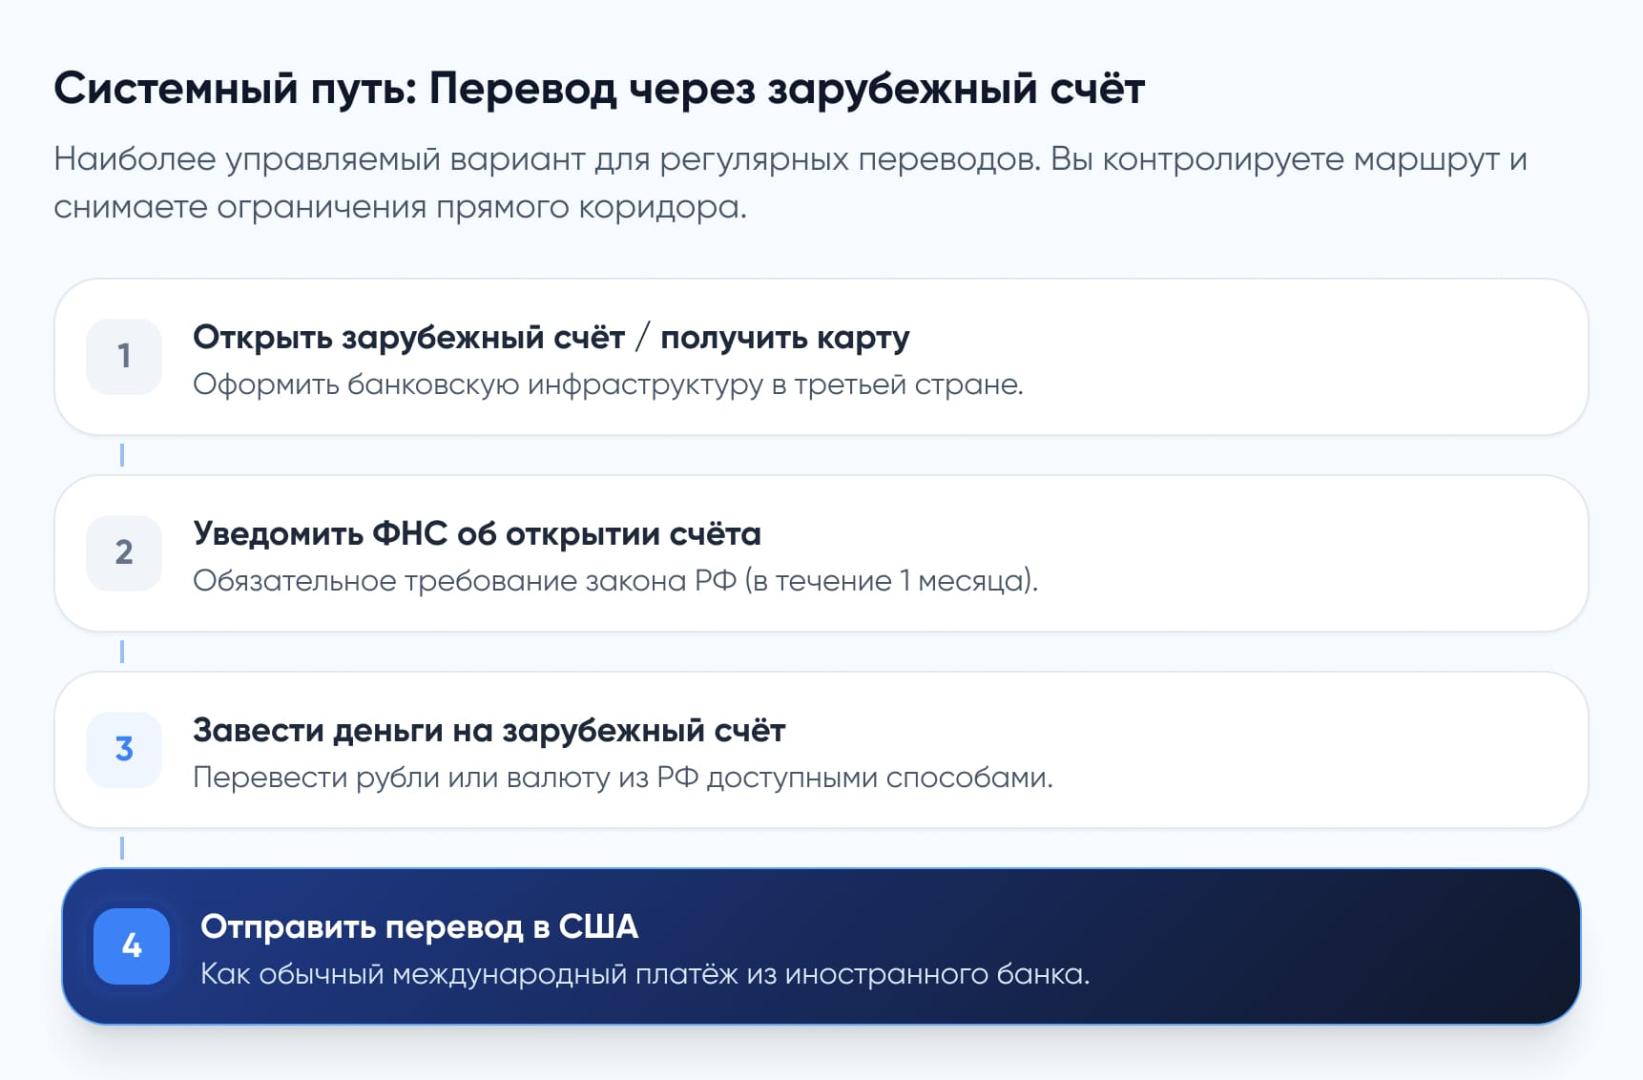The height and width of the screenshot is (1080, 1643).
Task: Click 'Завести деньги на зарубежный счёт' title
Action: [489, 731]
